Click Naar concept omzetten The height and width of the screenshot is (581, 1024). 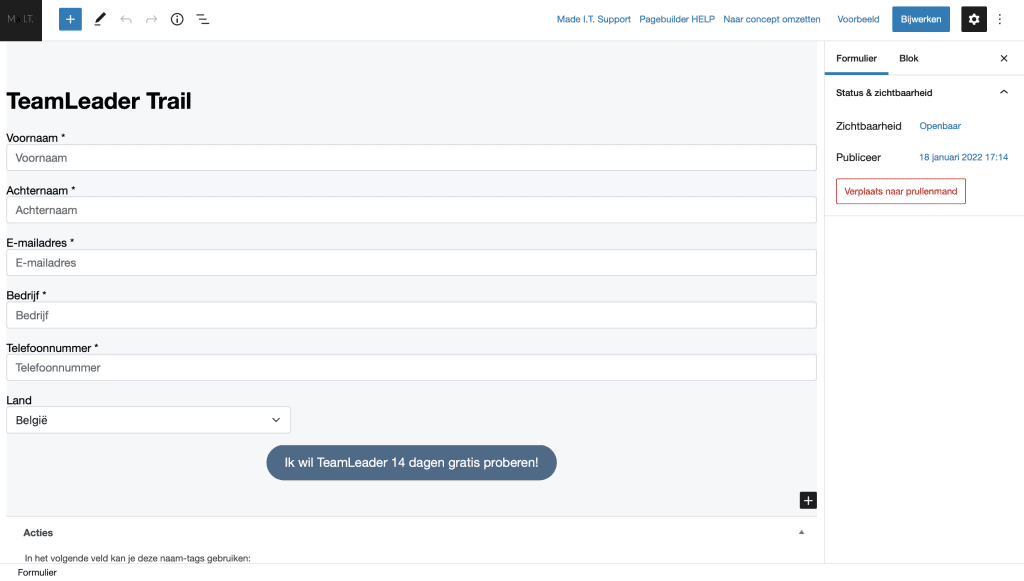[x=771, y=19]
